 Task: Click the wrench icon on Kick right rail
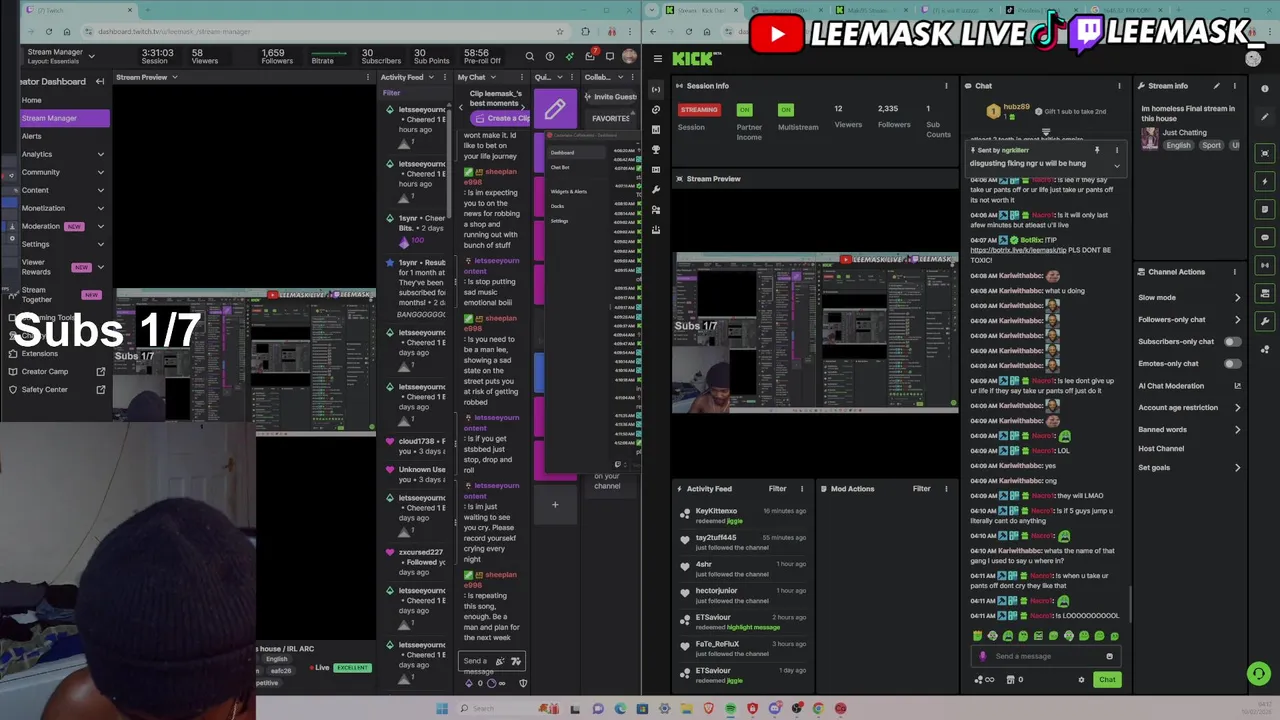(1265, 321)
